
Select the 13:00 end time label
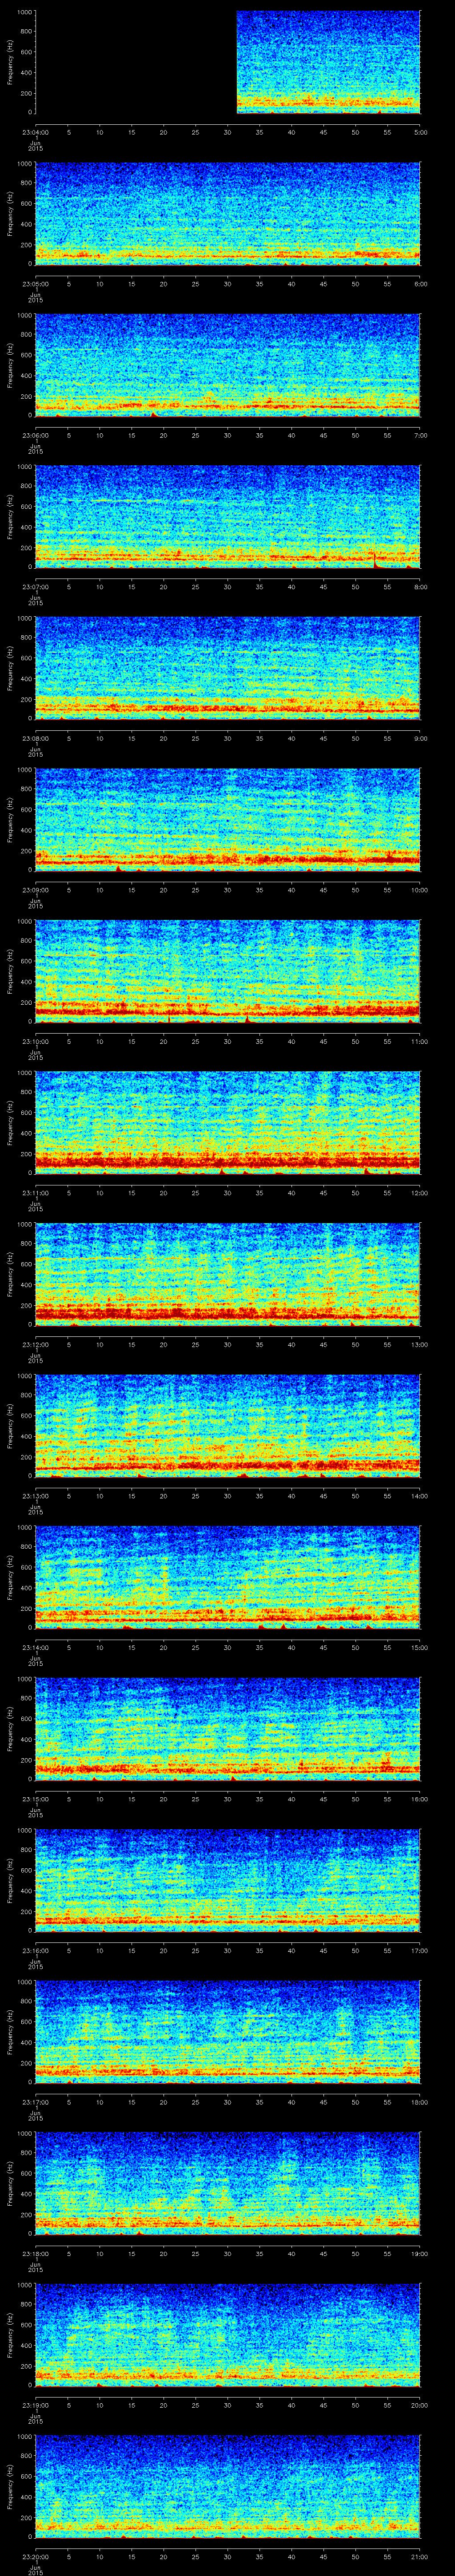point(420,1344)
